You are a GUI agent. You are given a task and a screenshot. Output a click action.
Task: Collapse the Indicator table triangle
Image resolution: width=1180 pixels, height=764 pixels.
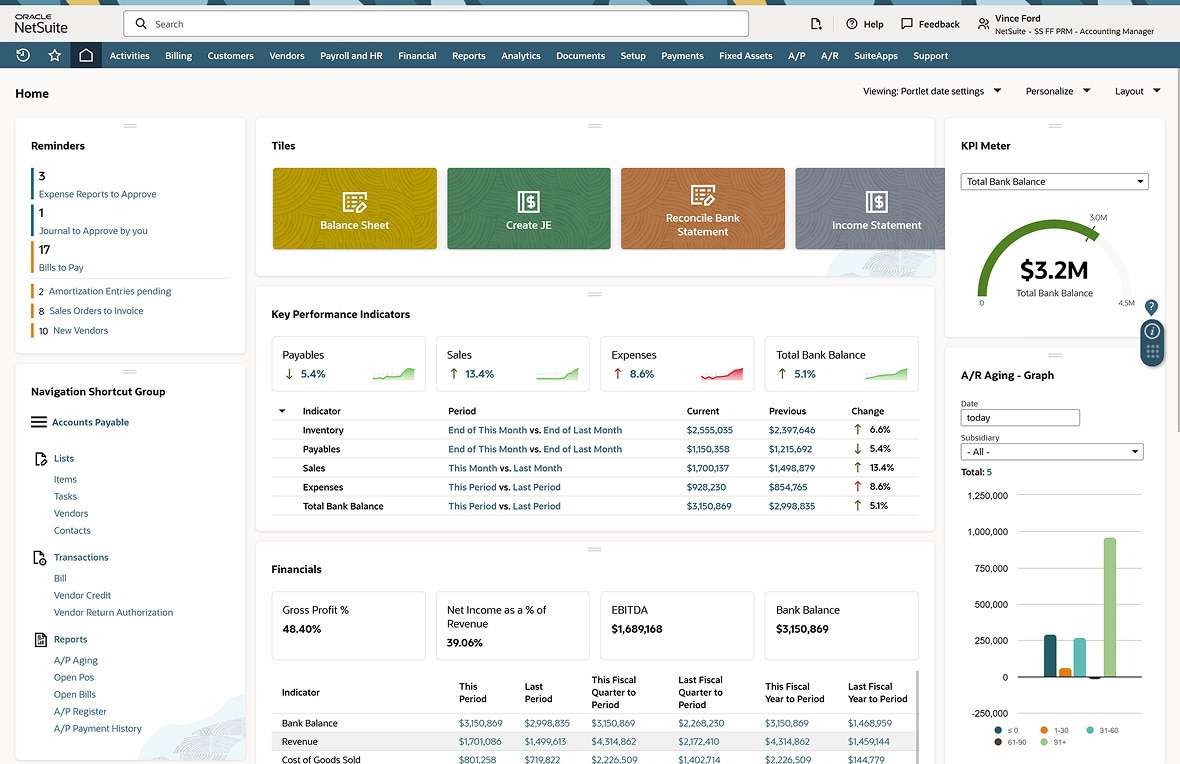(282, 411)
